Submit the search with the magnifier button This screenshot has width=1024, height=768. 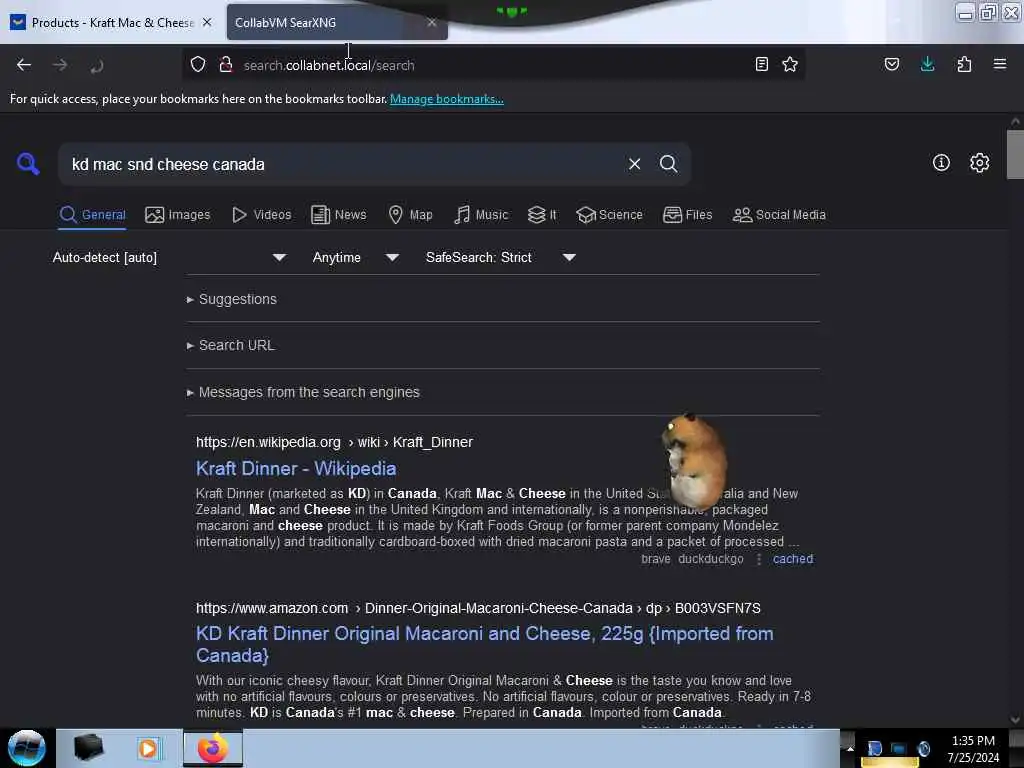point(669,164)
